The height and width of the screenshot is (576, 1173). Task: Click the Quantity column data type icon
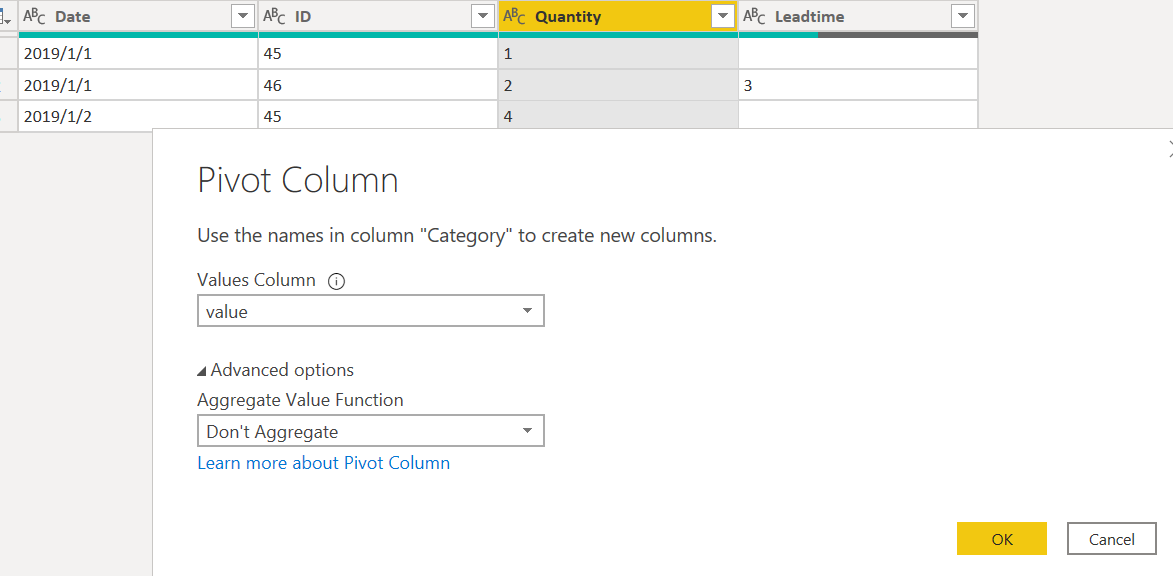[x=515, y=16]
